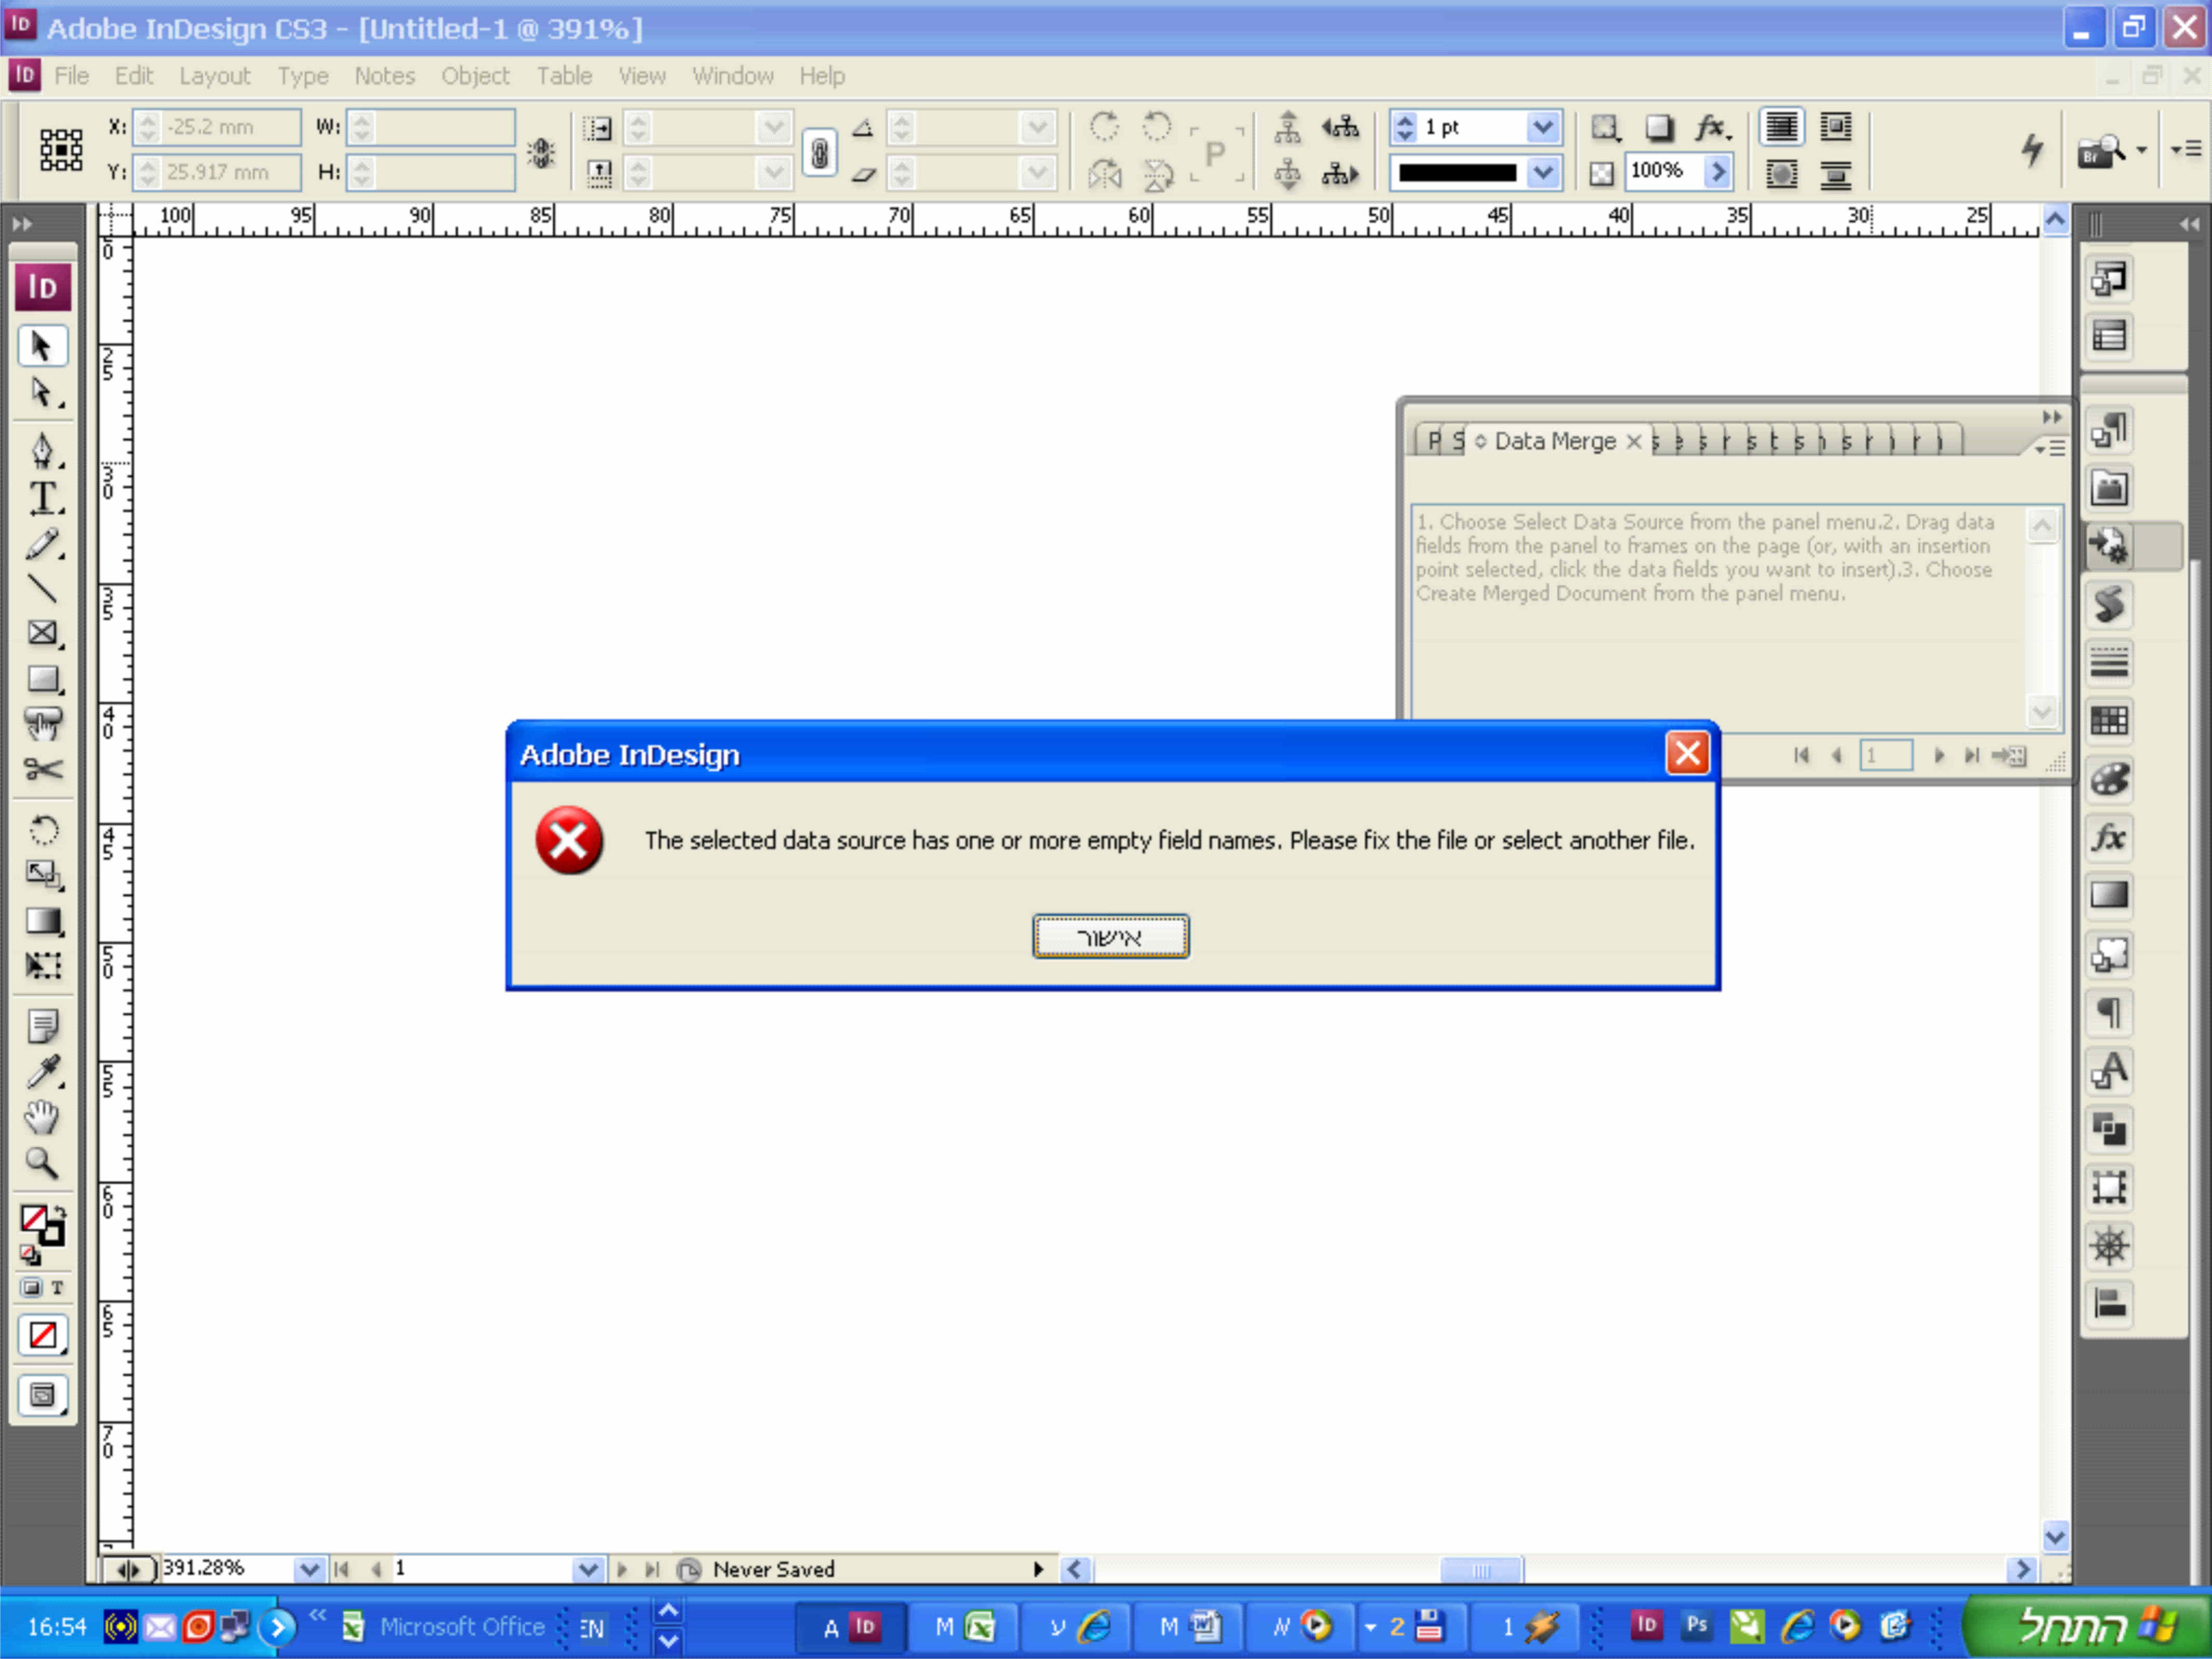
Task: Click the formatting affects text T toggle
Action: [x=57, y=1287]
